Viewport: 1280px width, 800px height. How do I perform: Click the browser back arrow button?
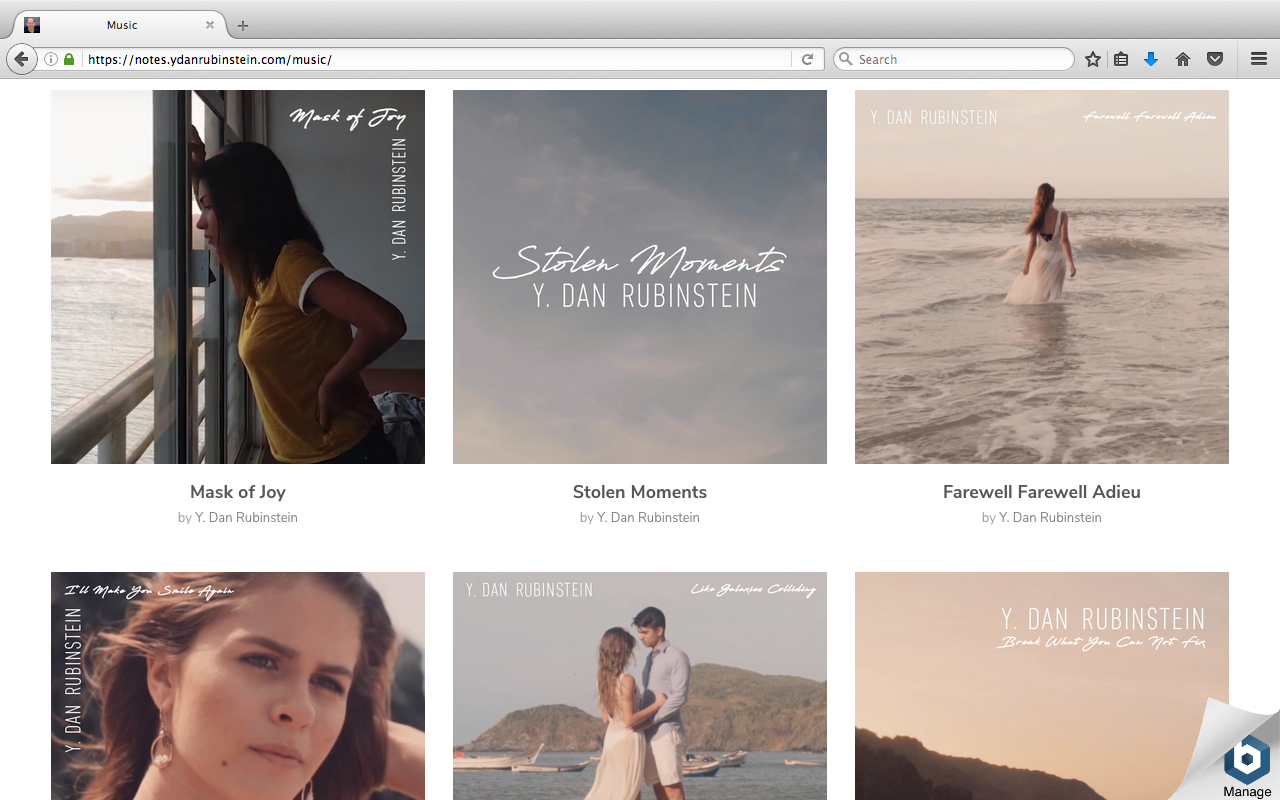[x=22, y=59]
